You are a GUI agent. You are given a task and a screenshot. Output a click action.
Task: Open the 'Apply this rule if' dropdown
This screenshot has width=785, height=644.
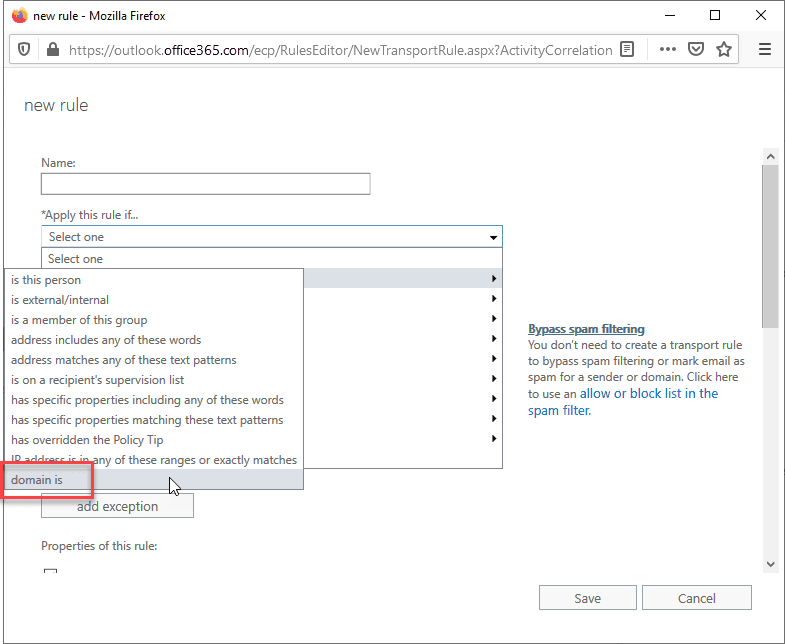pyautogui.click(x=271, y=237)
